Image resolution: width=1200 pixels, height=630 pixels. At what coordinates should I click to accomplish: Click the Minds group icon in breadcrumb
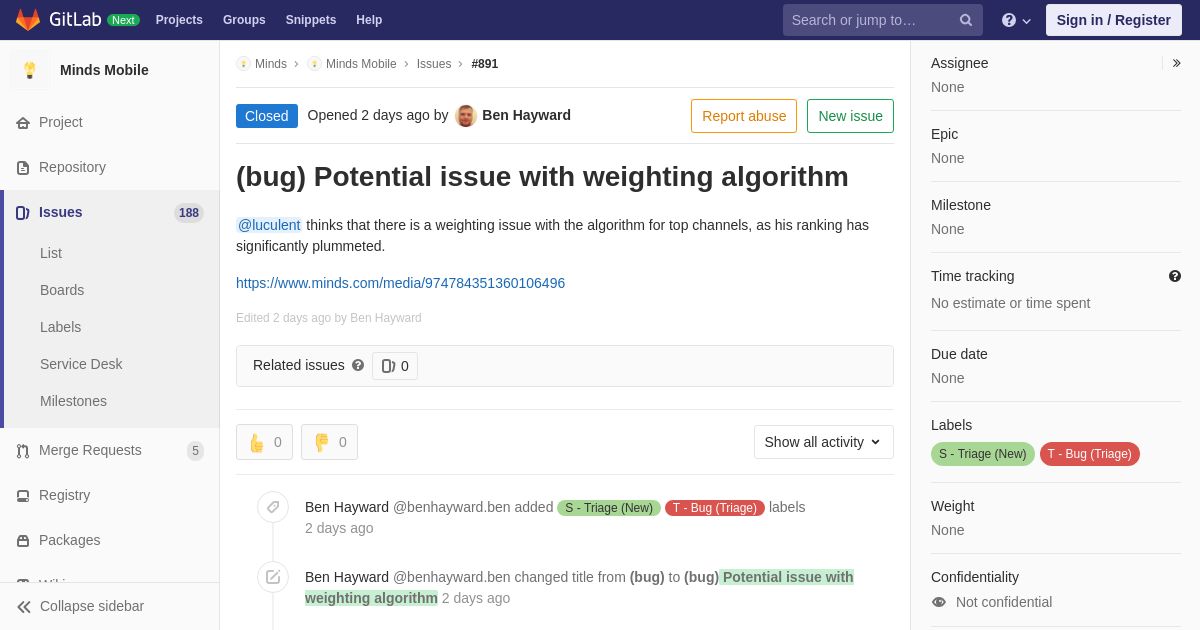click(243, 64)
